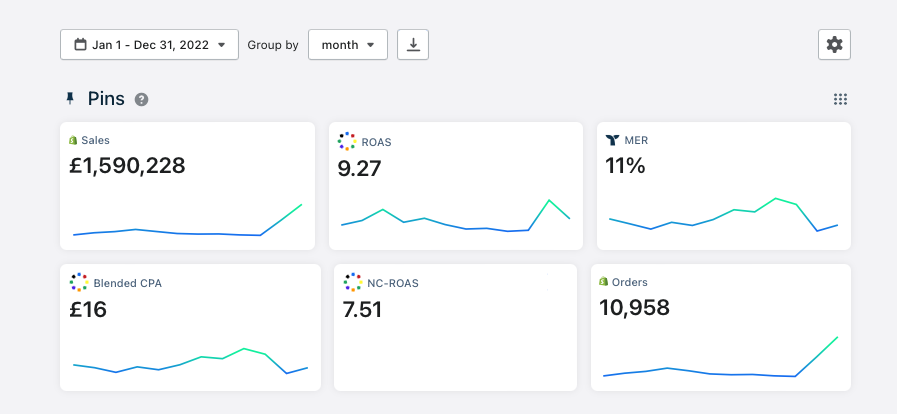Viewport: 897px width, 414px height.
Task: Click the grid layout icon for Pins
Action: point(840,99)
